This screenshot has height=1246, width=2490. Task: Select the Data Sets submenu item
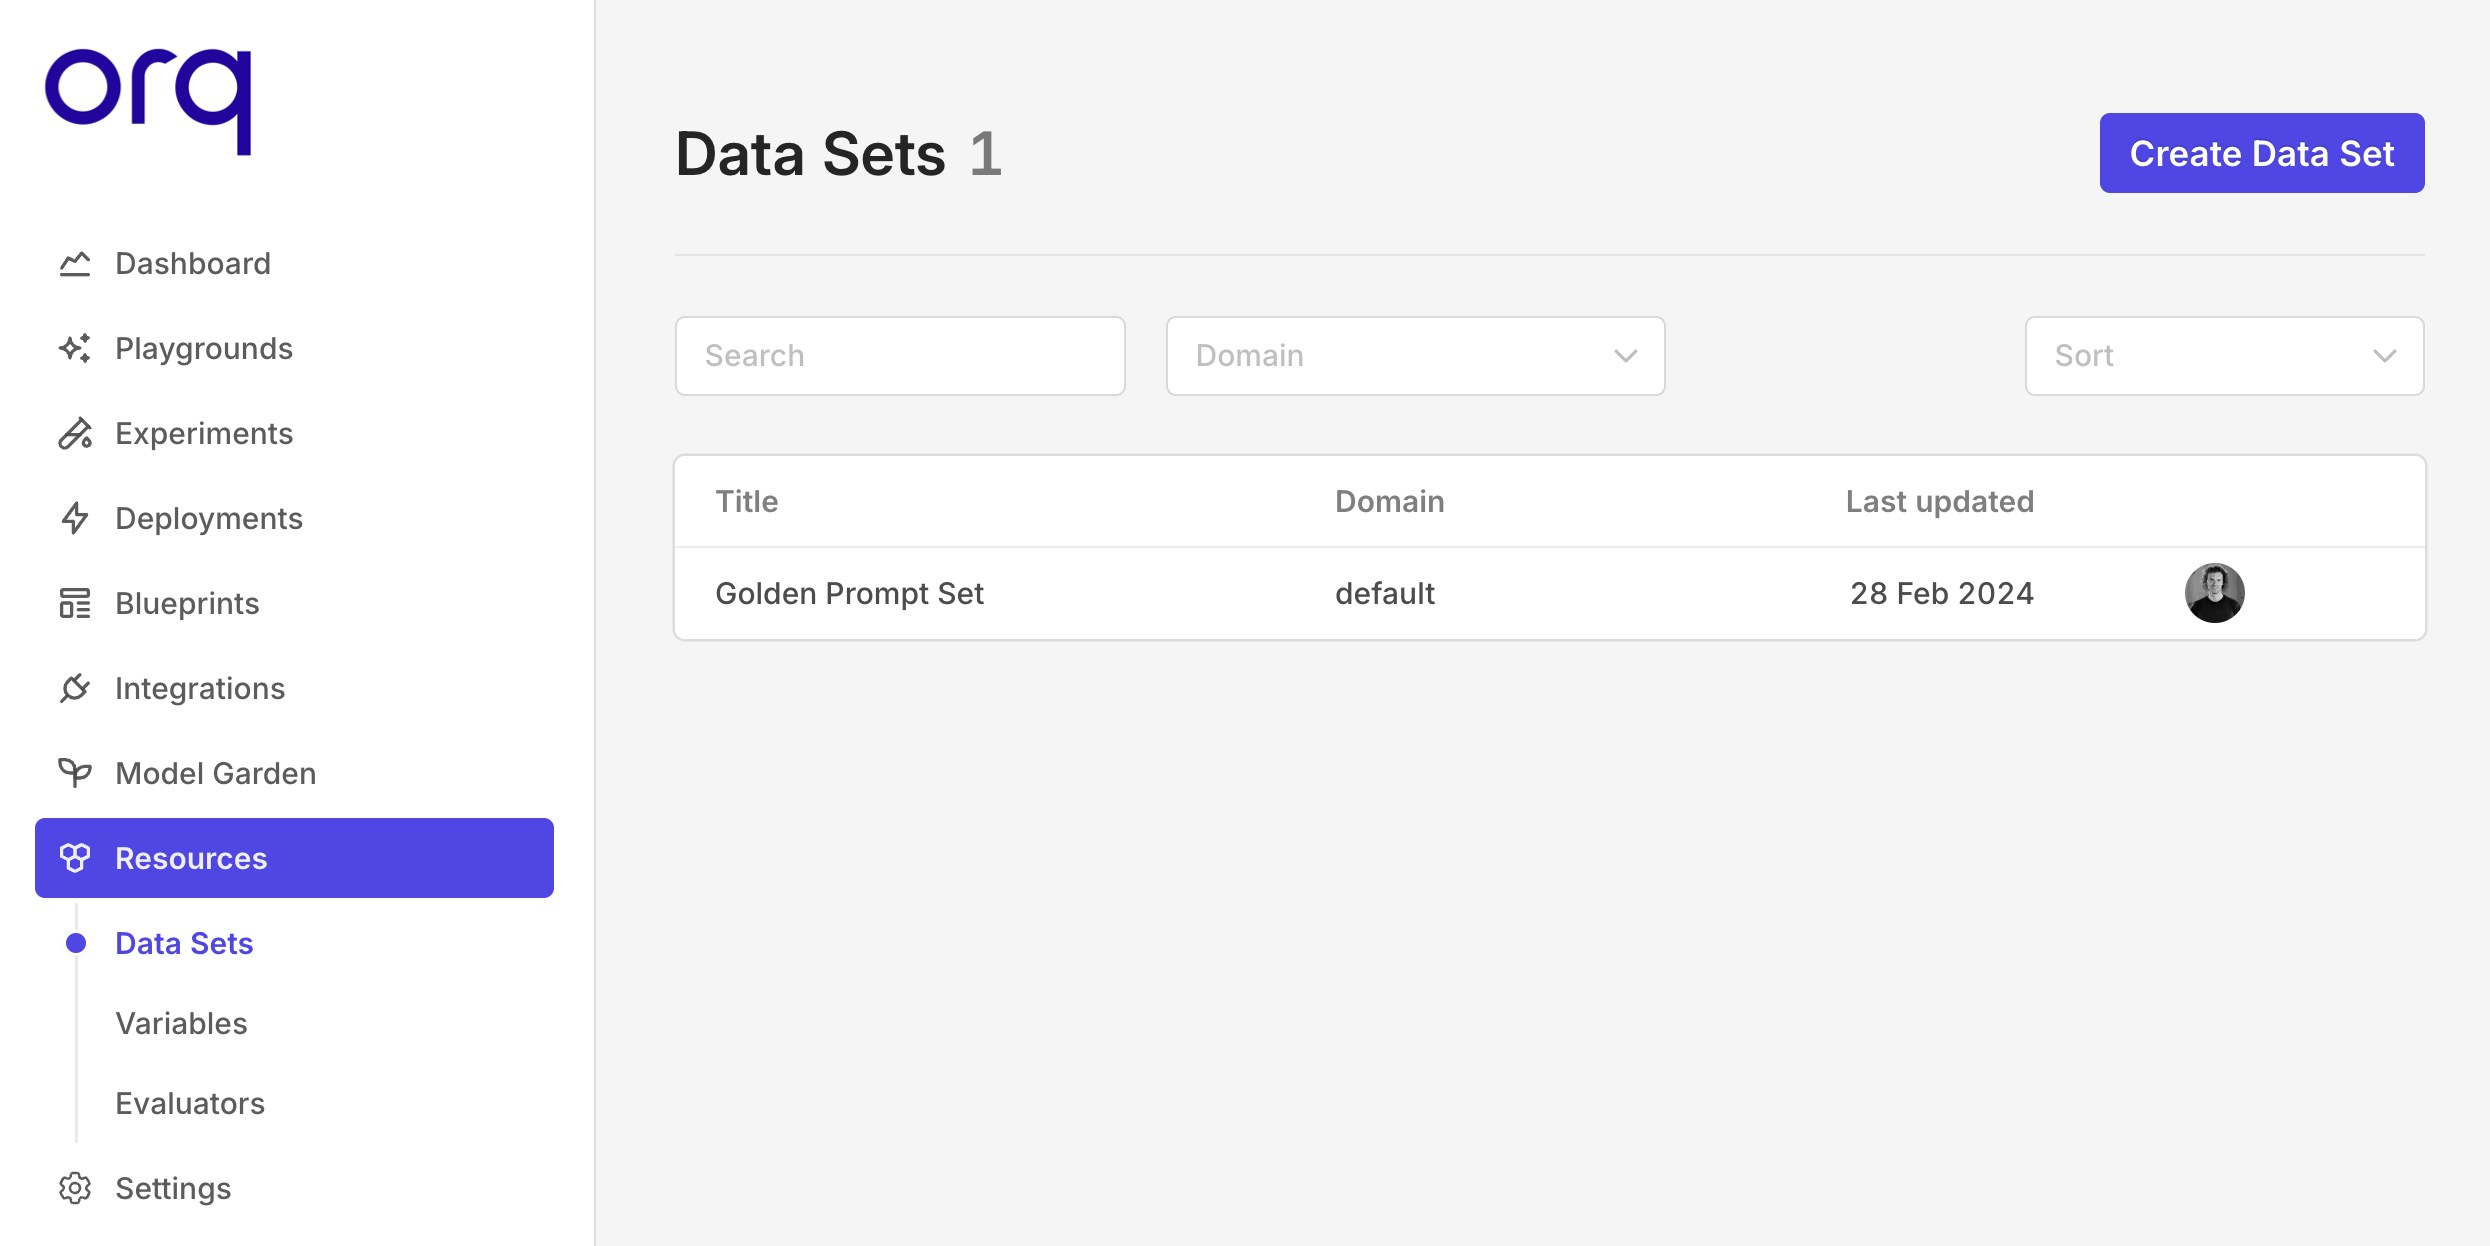tap(184, 943)
